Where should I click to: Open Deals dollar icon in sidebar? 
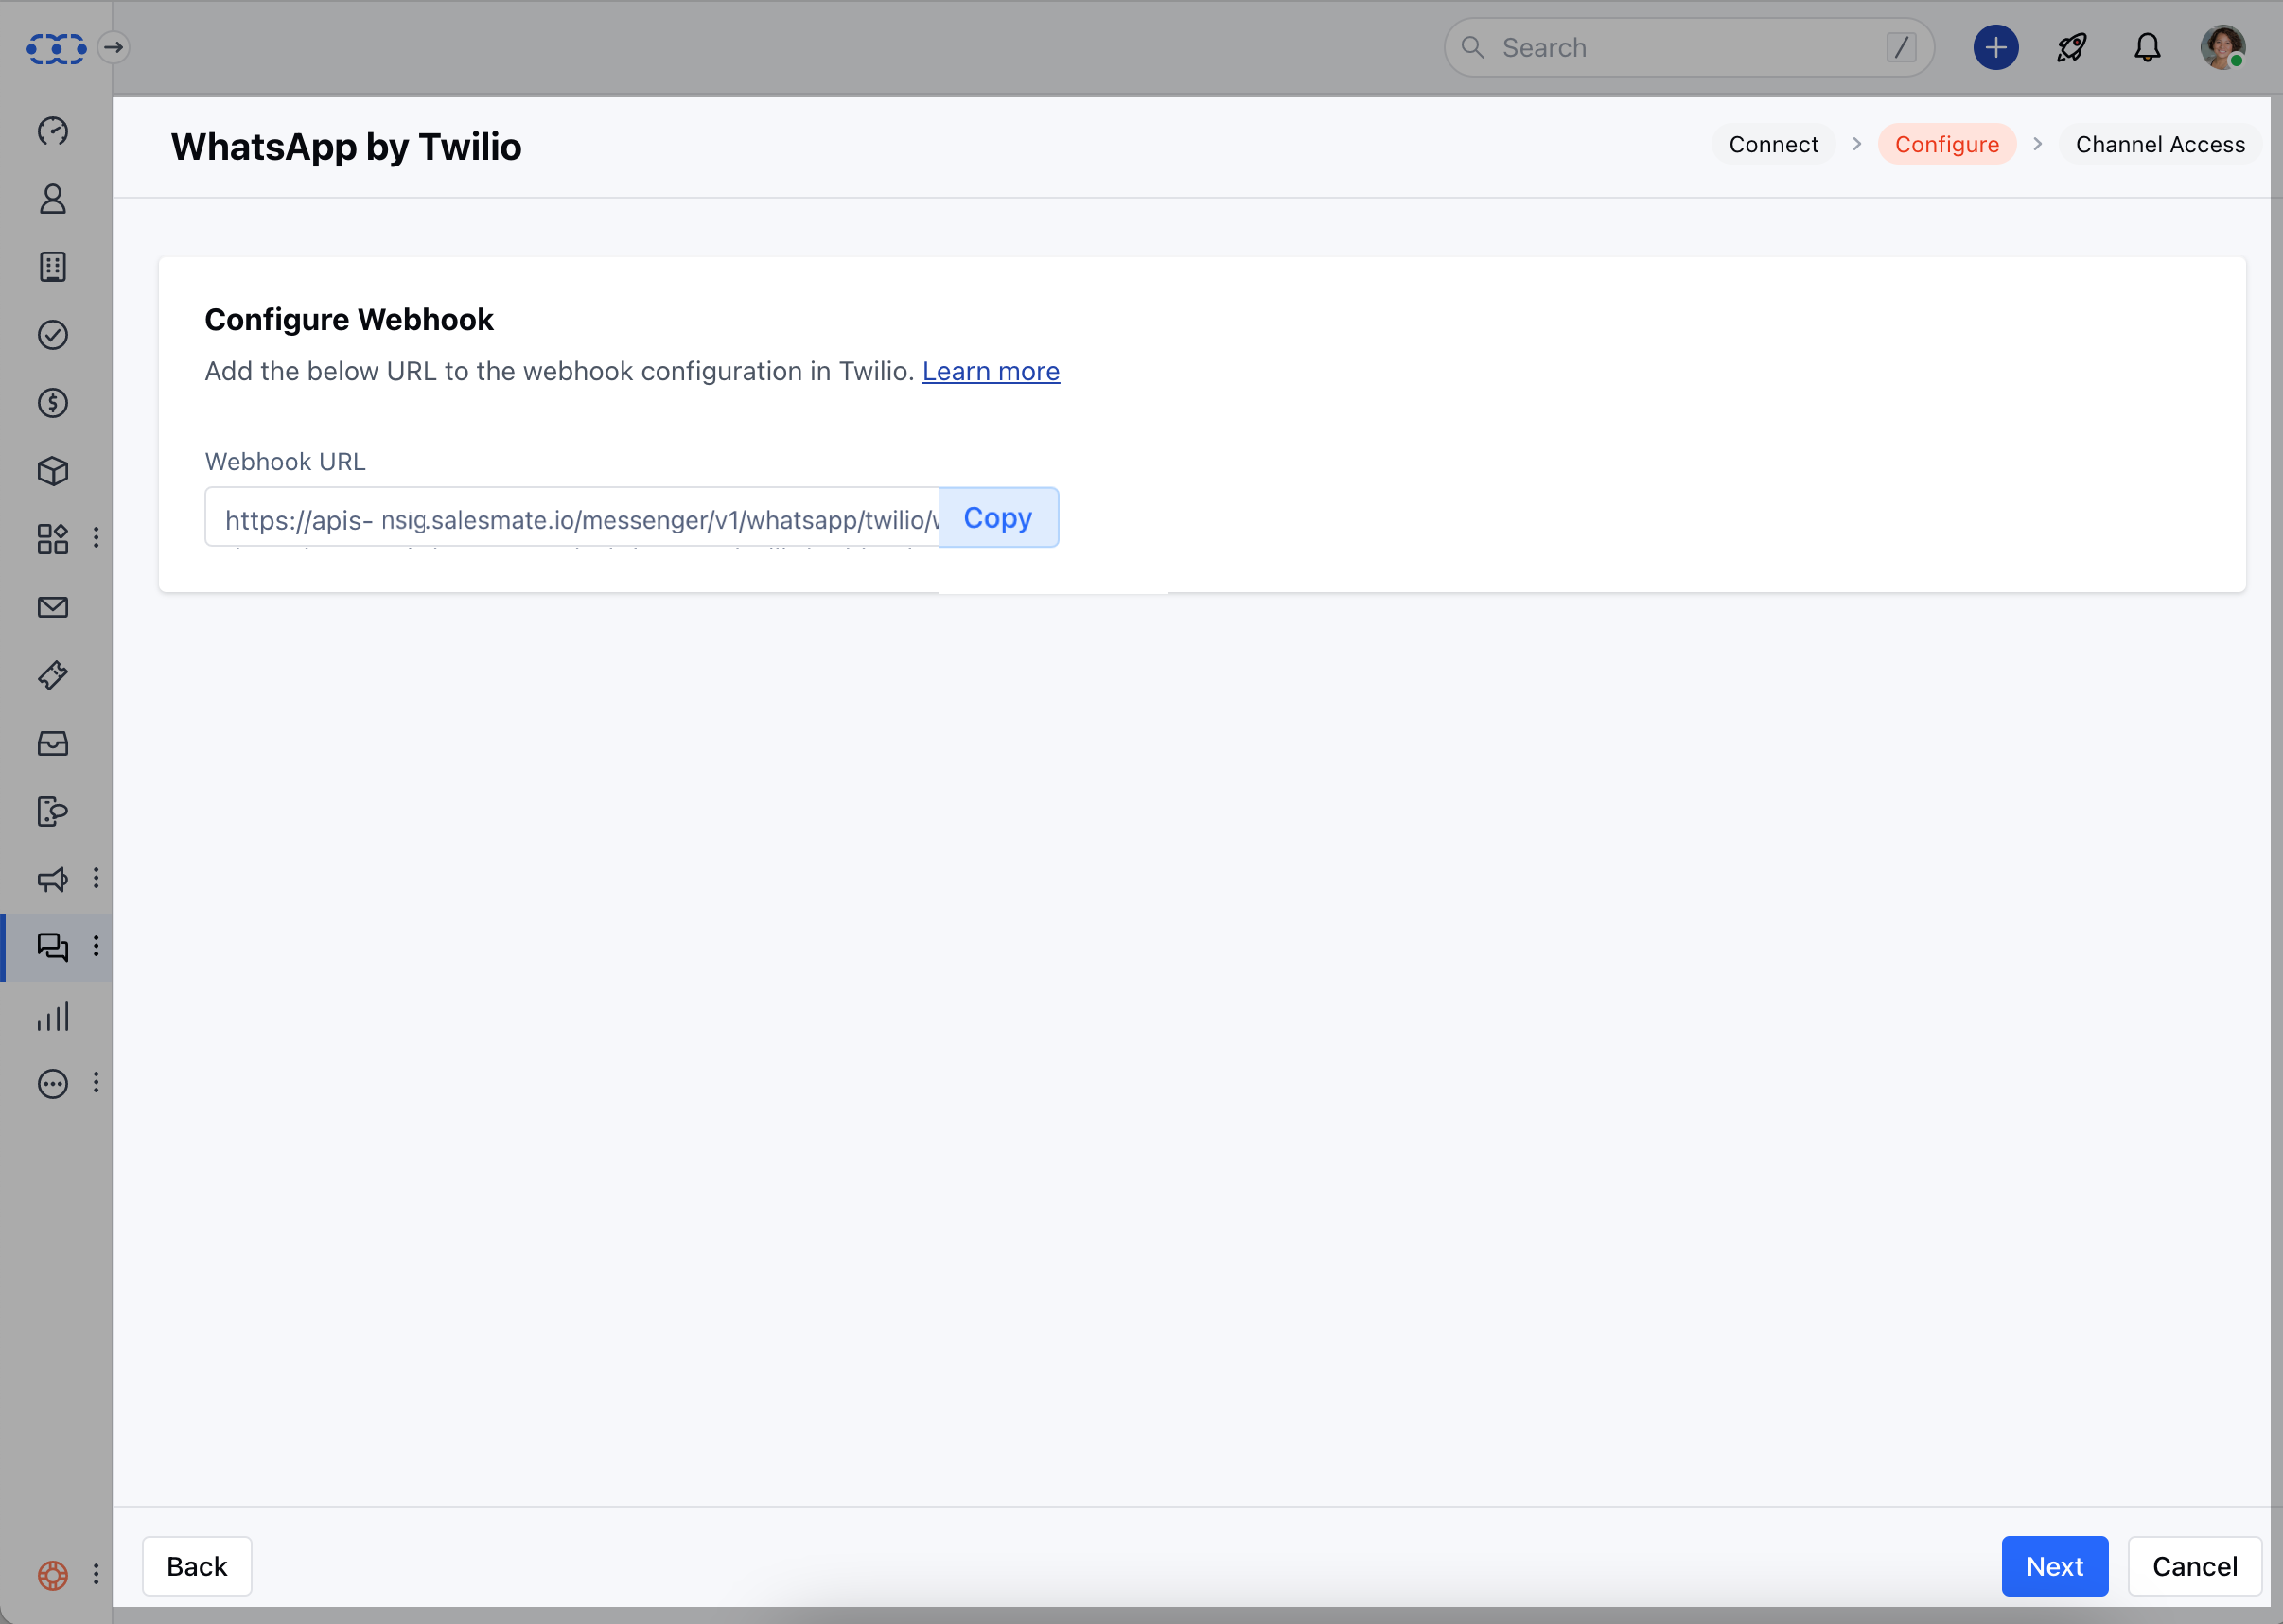pyautogui.click(x=53, y=403)
